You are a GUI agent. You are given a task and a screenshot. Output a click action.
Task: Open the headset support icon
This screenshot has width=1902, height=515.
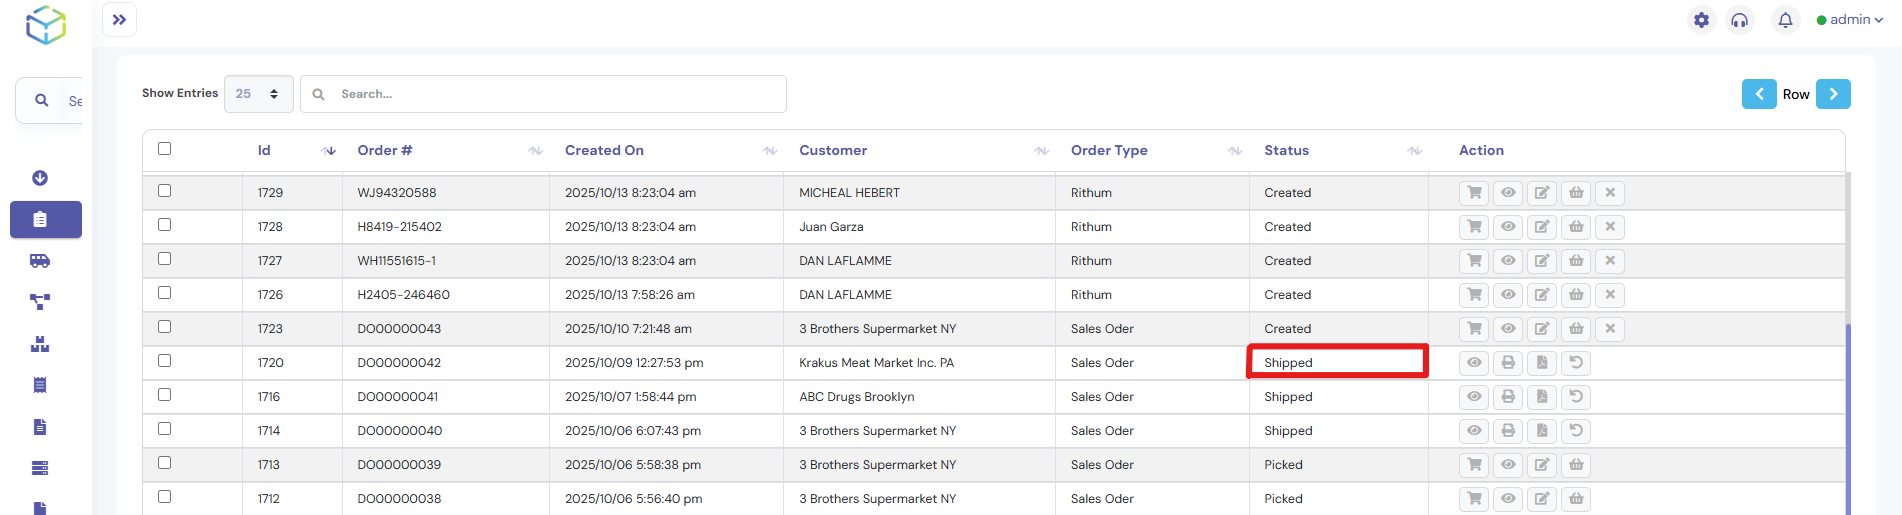click(x=1740, y=20)
